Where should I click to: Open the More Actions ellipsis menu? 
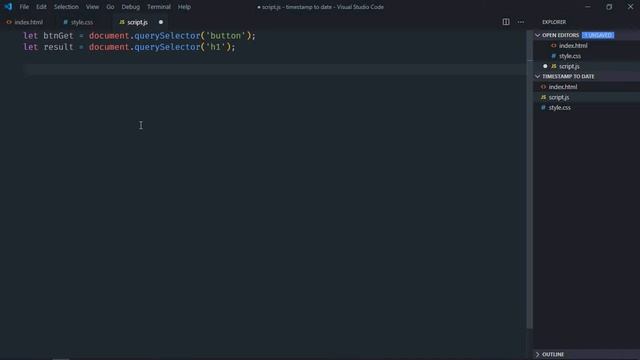point(521,22)
